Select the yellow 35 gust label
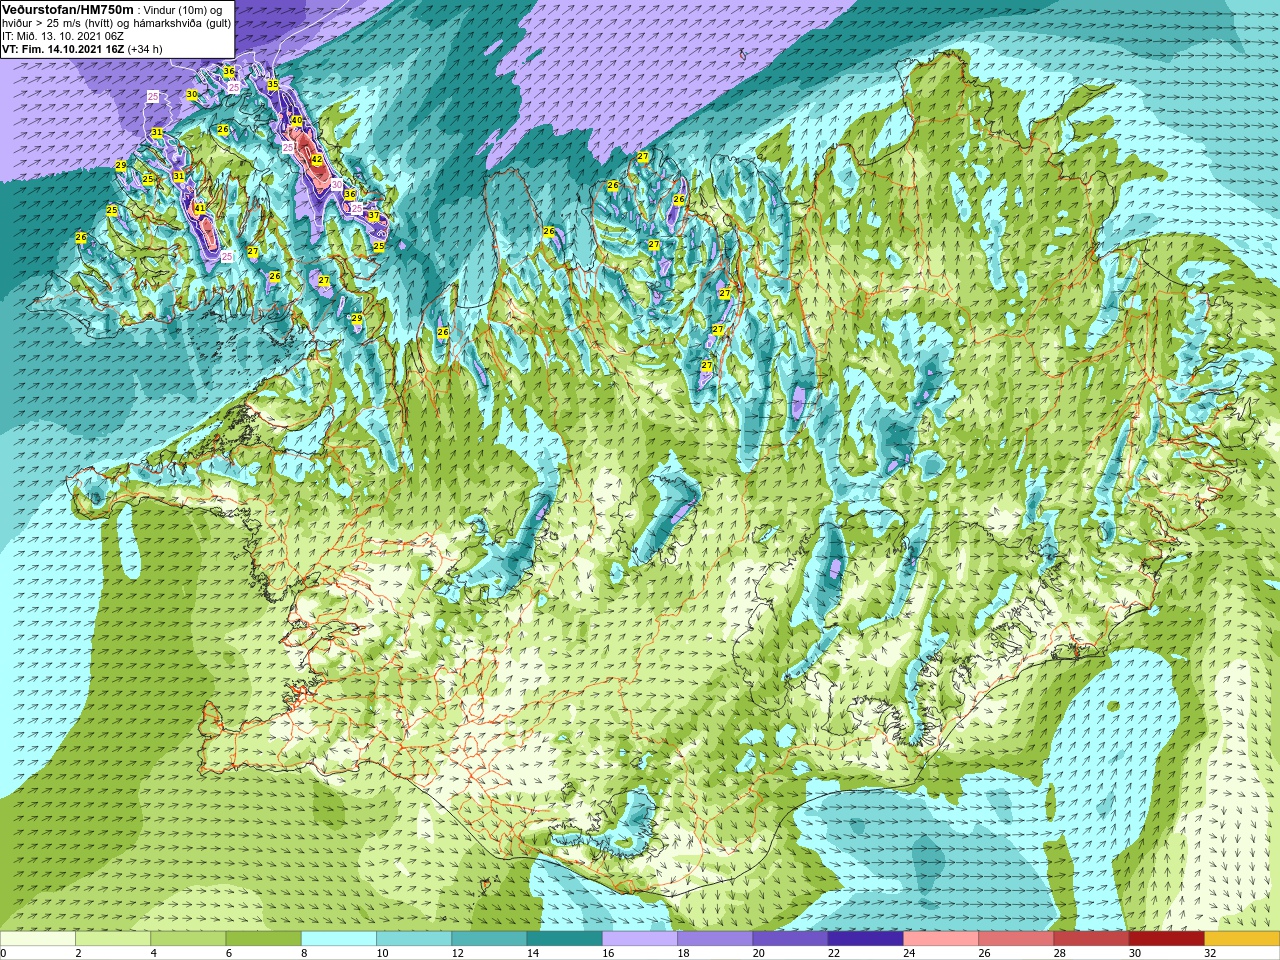 (272, 85)
